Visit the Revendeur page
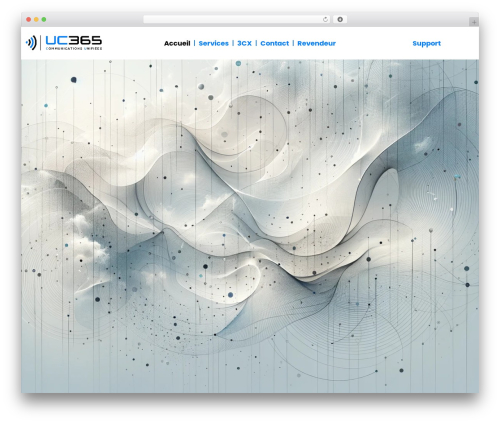500x423 pixels. (x=316, y=43)
